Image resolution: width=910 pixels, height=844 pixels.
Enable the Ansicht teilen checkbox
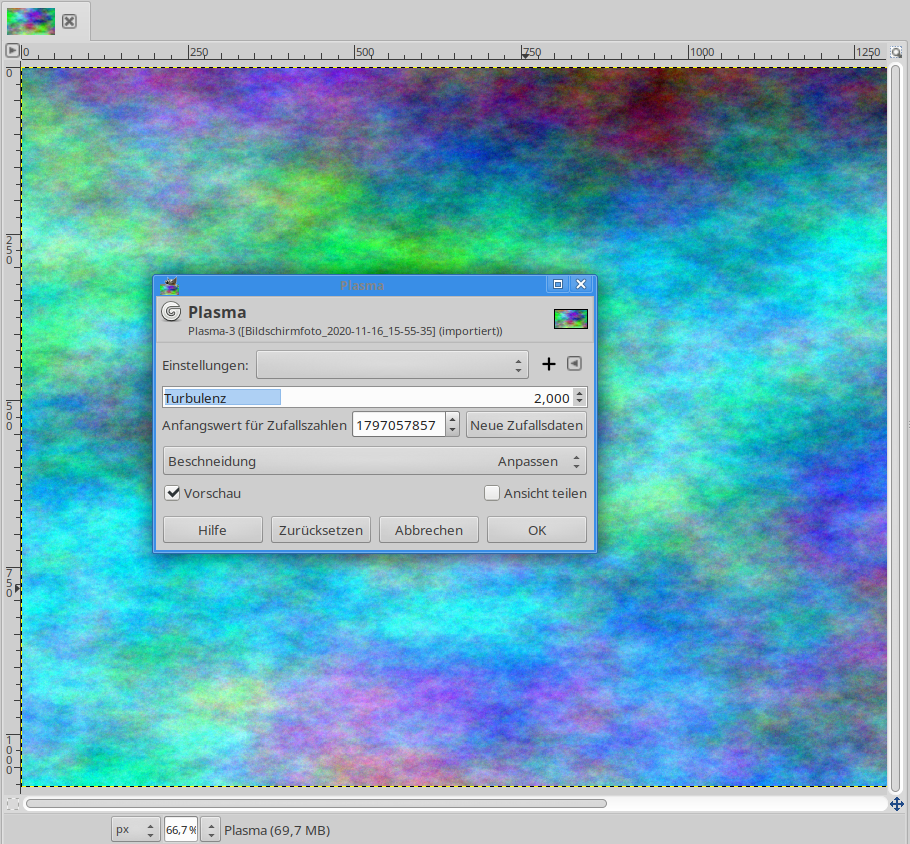[492, 493]
